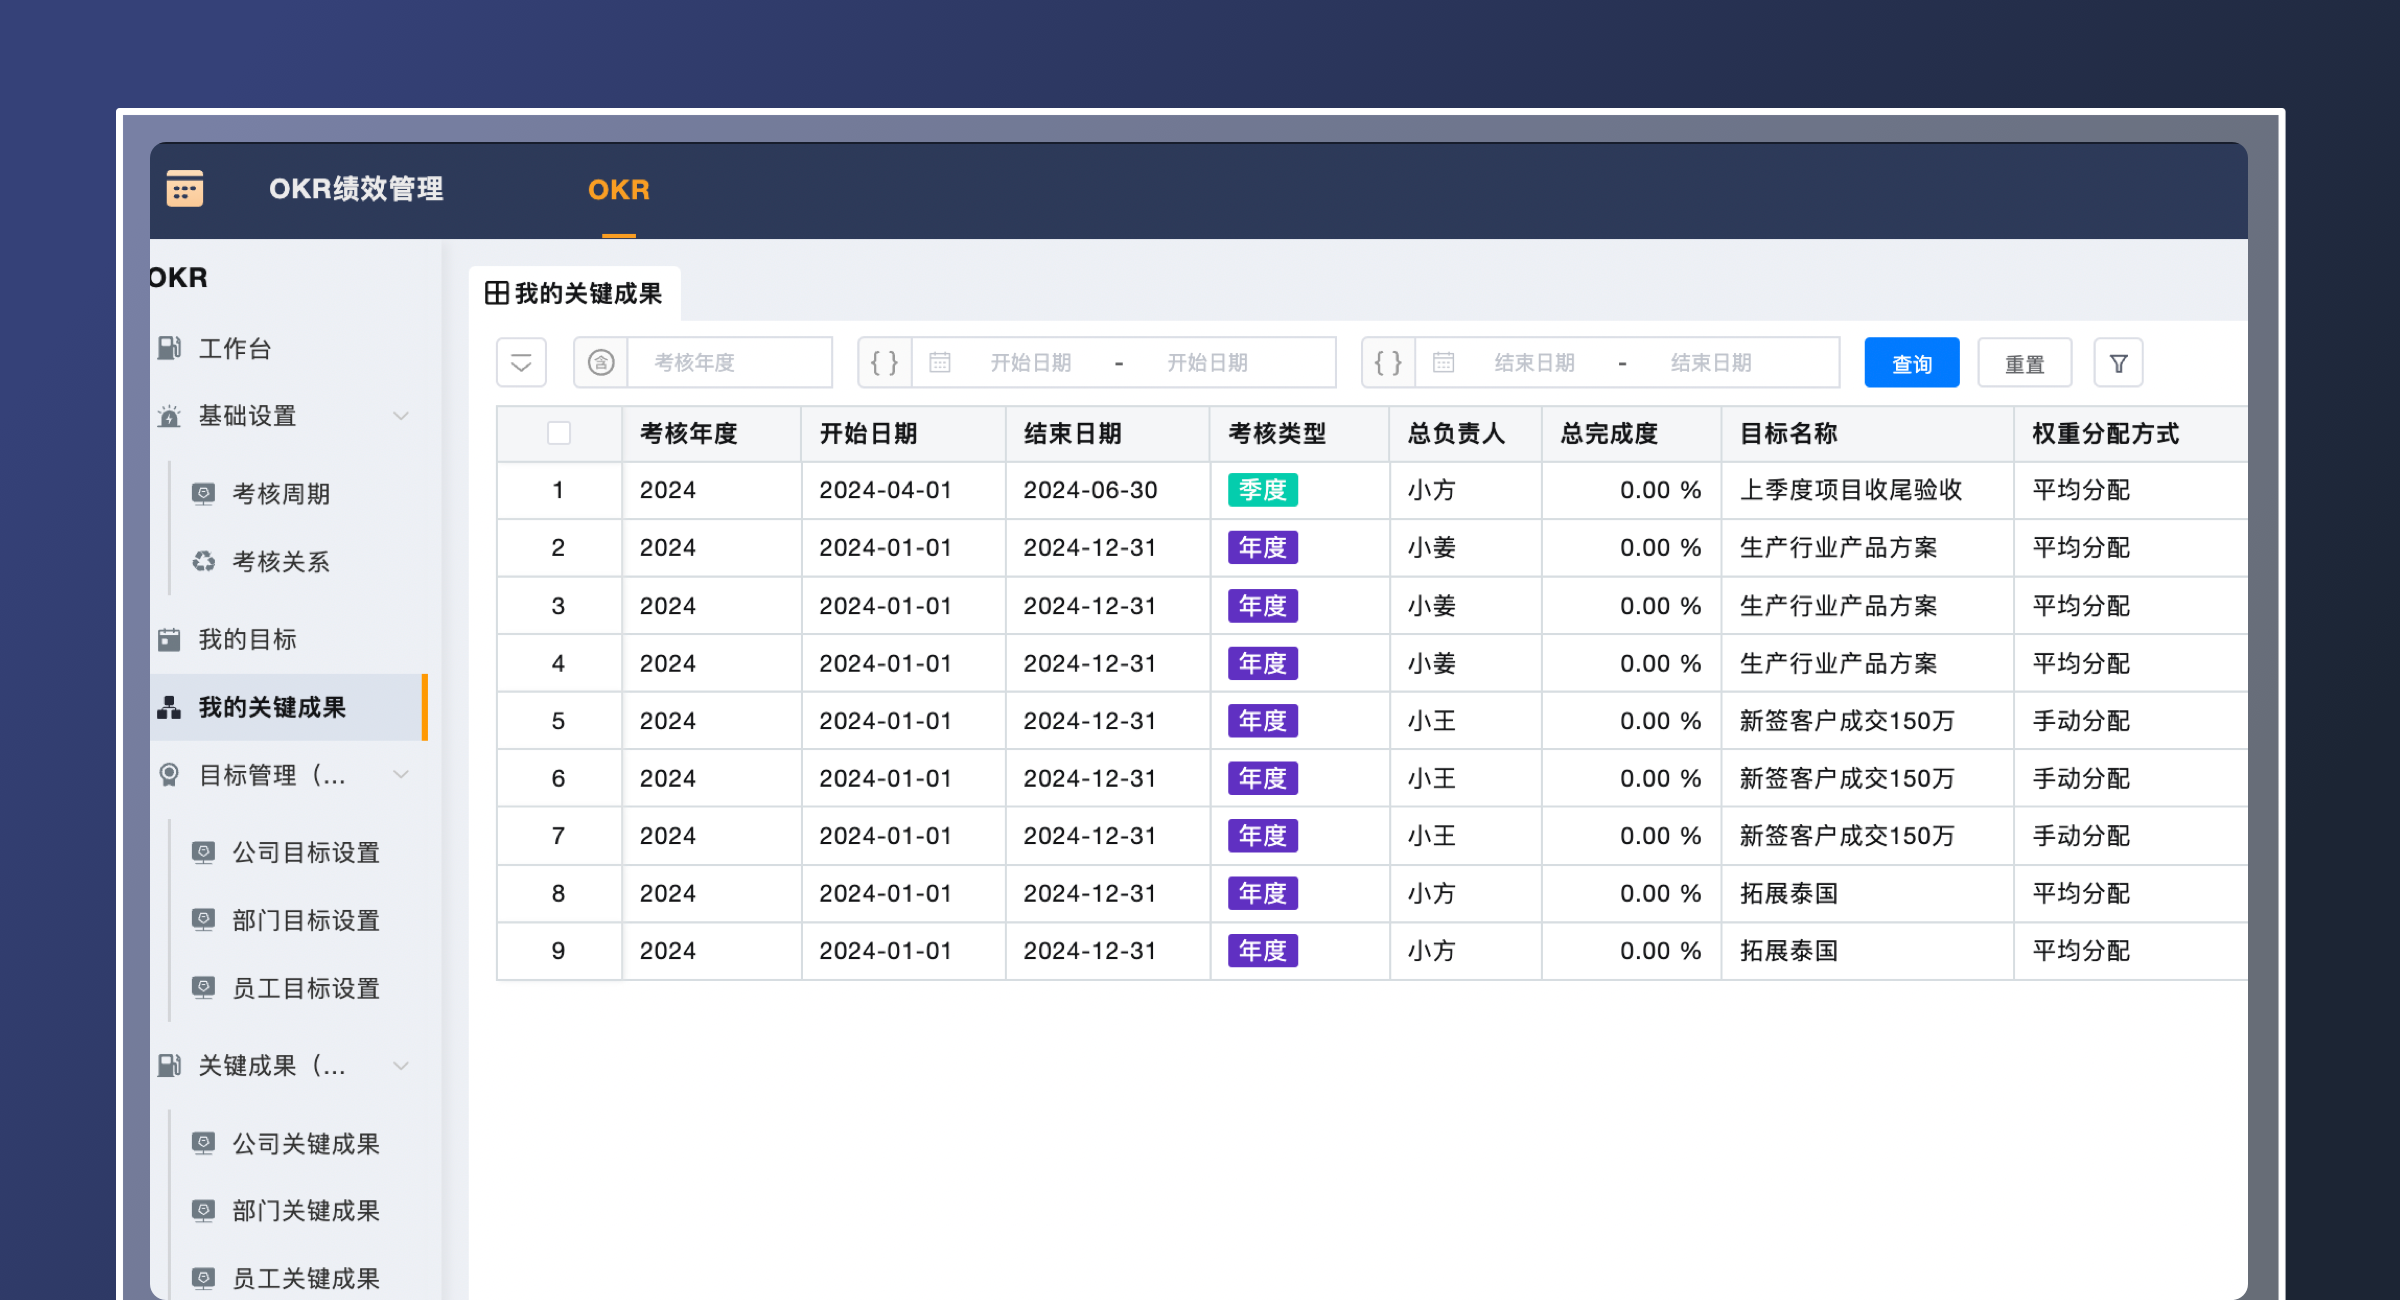Collapse the 关键成果 sidebar group
This screenshot has width=2400, height=1300.
(401, 1065)
